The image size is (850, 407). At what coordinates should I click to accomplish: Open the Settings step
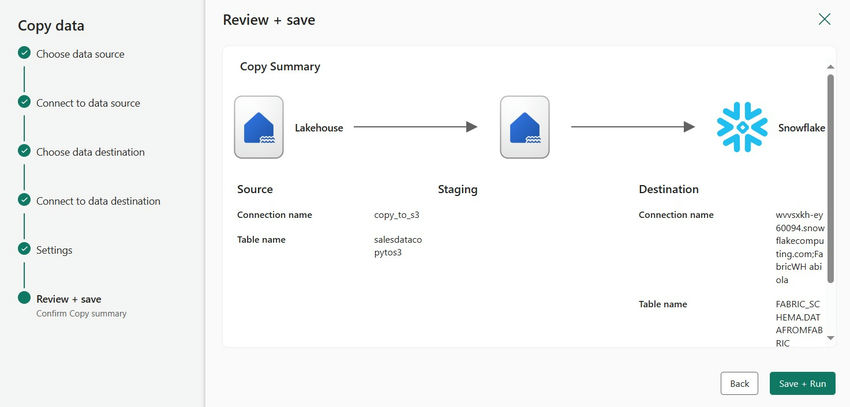[x=54, y=250]
